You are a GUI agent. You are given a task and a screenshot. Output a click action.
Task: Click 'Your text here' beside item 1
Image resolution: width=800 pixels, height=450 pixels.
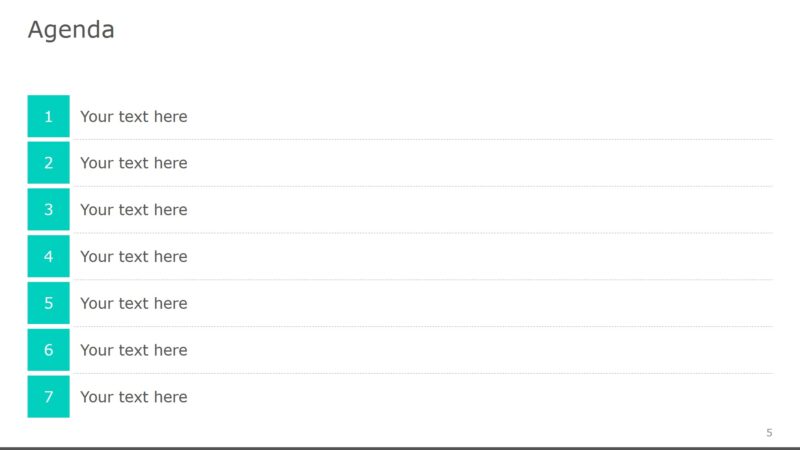(134, 116)
